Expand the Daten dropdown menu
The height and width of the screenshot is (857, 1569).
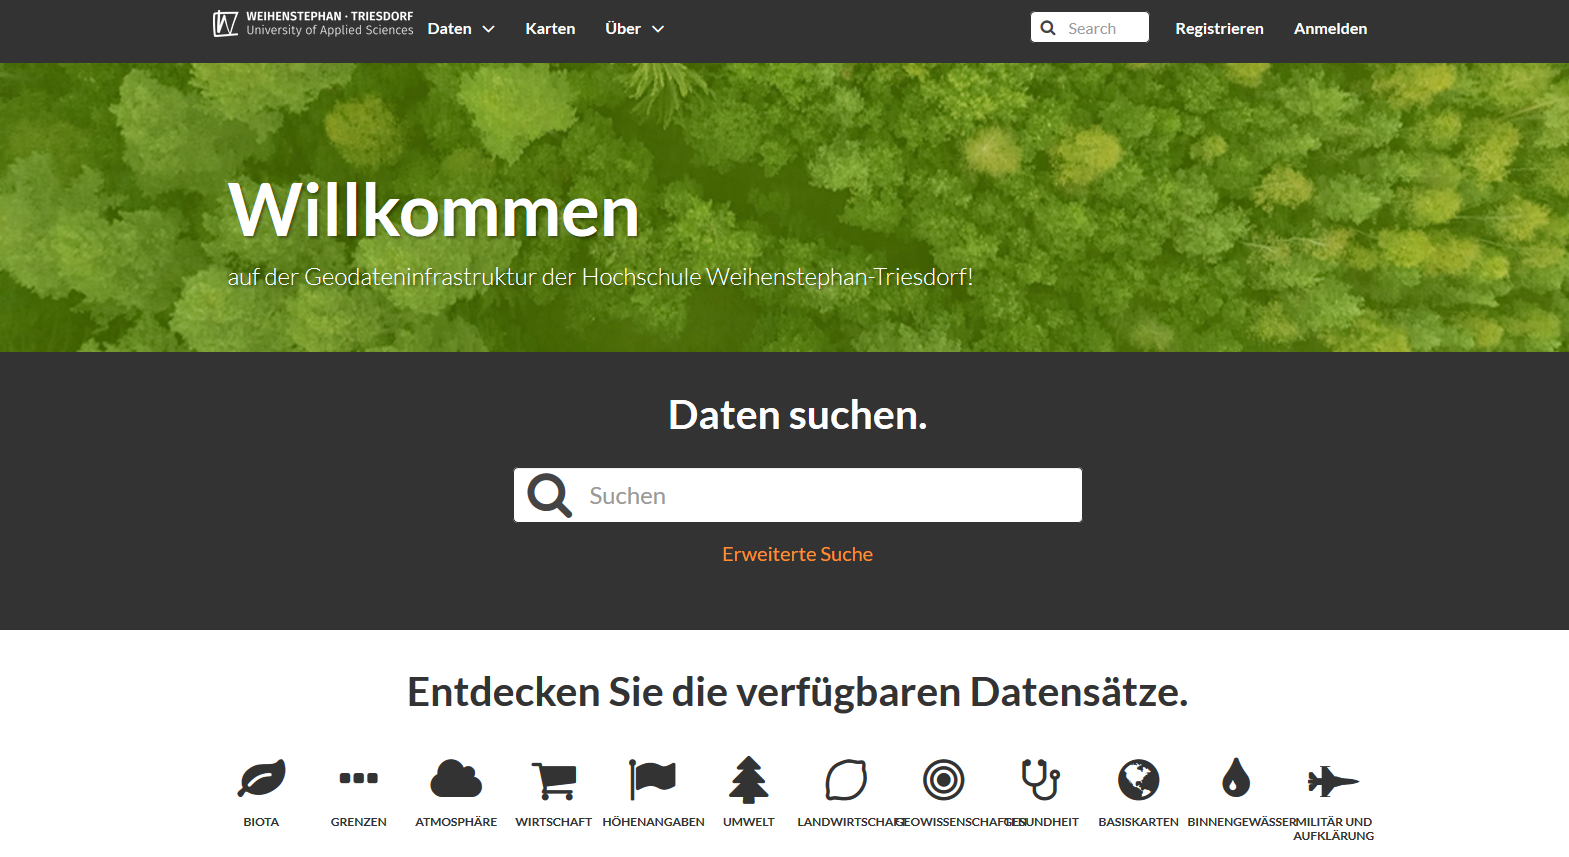[461, 29]
